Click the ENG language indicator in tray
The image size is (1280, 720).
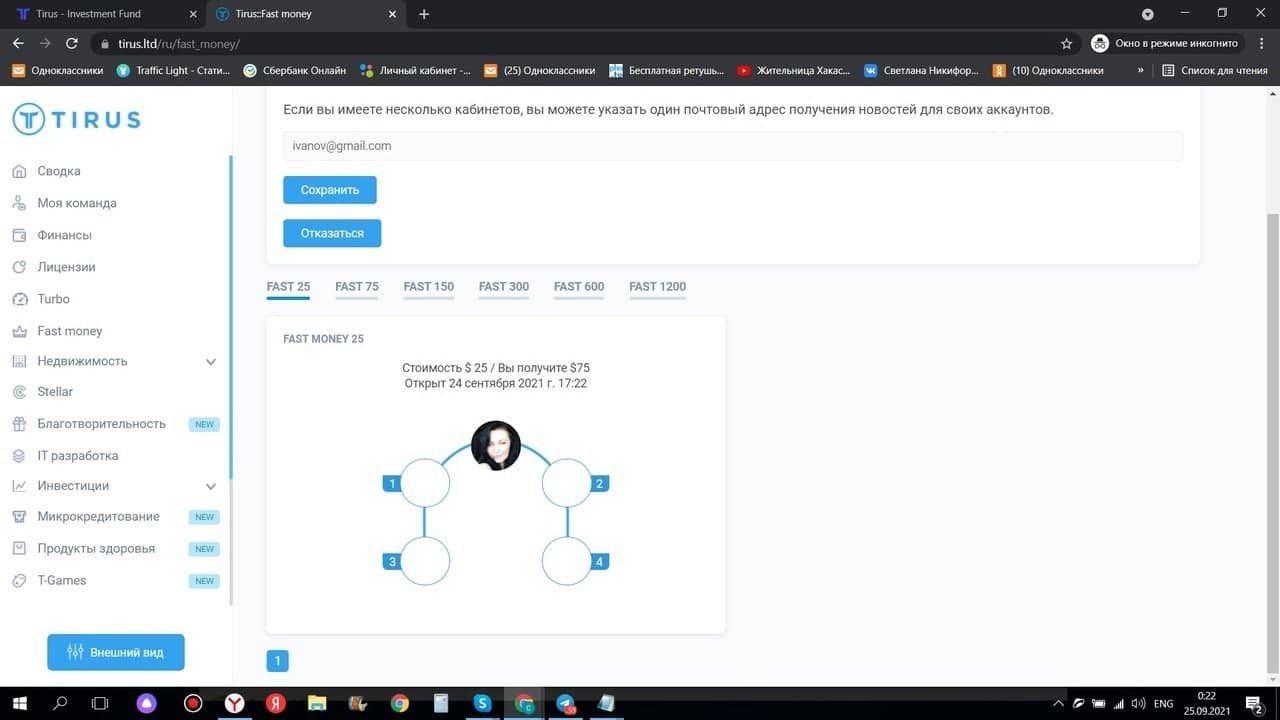coord(1163,704)
